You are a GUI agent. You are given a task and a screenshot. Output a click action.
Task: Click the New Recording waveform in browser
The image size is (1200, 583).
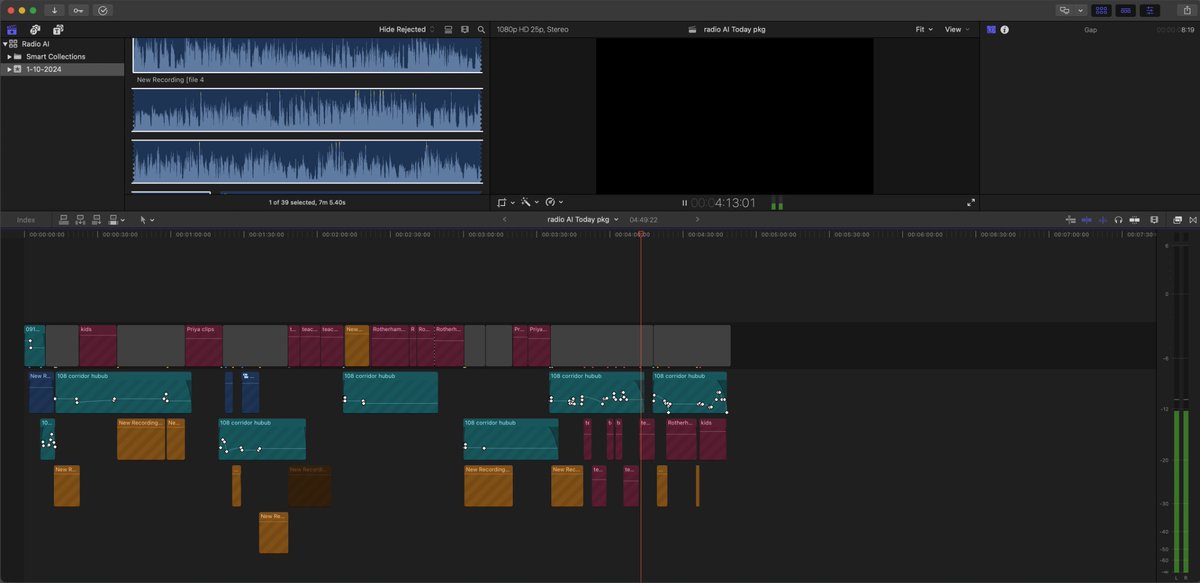point(307,110)
